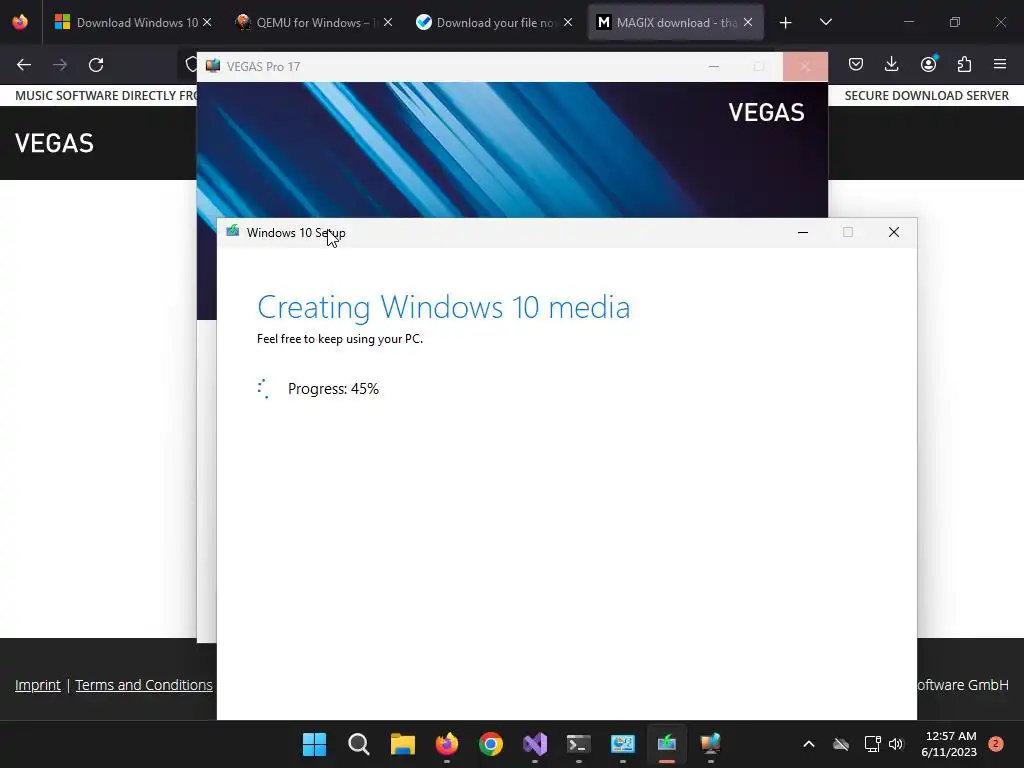This screenshot has height=768, width=1024.
Task: Open the Imprint link
Action: coord(38,685)
